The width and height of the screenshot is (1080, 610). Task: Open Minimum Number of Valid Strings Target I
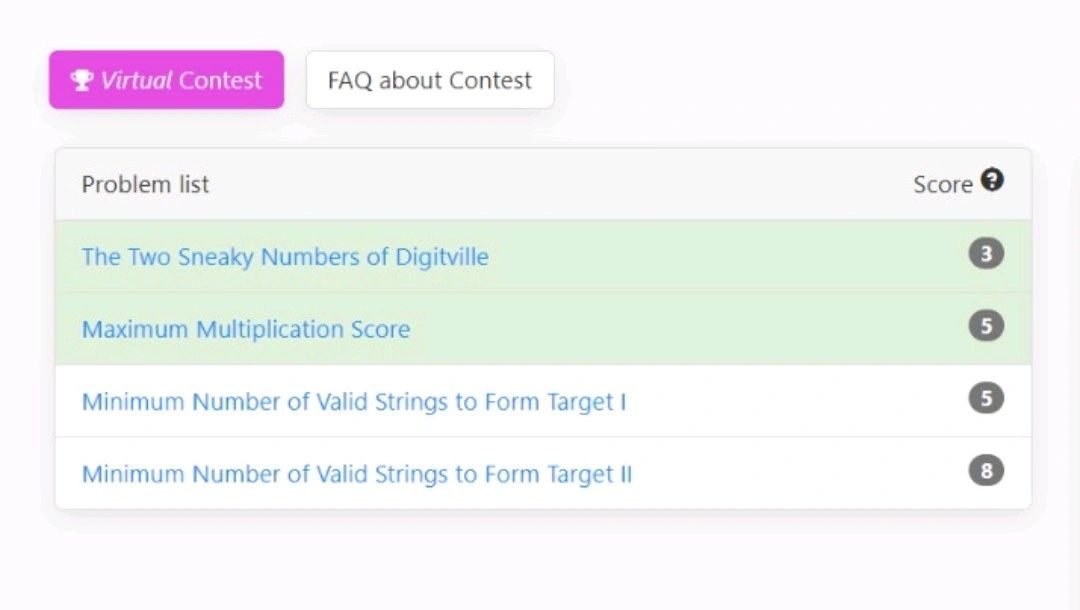[354, 401]
